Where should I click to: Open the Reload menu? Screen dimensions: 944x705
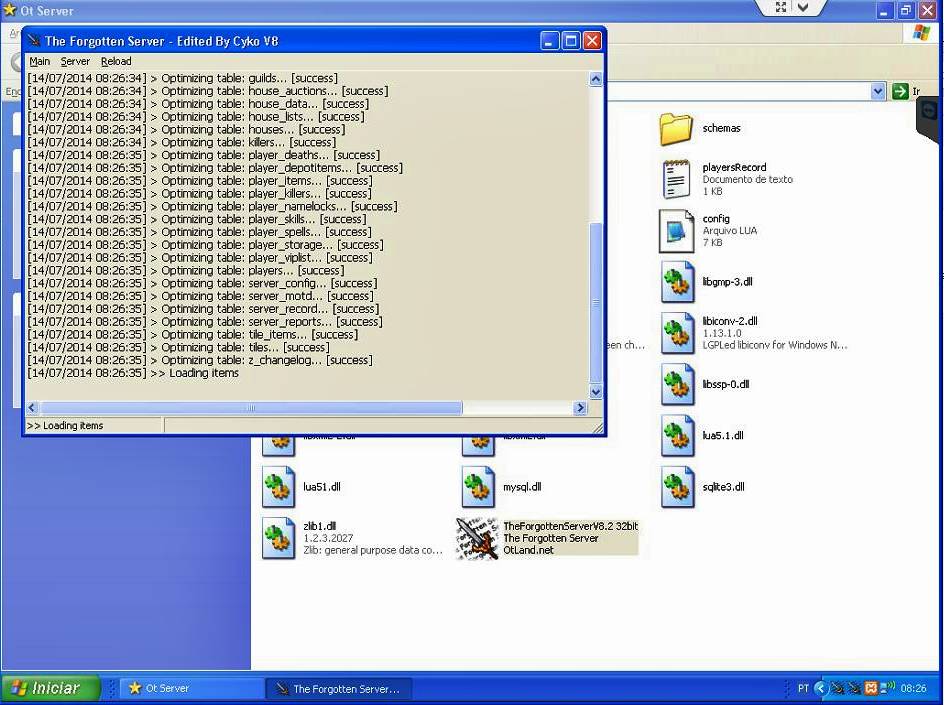tap(116, 61)
